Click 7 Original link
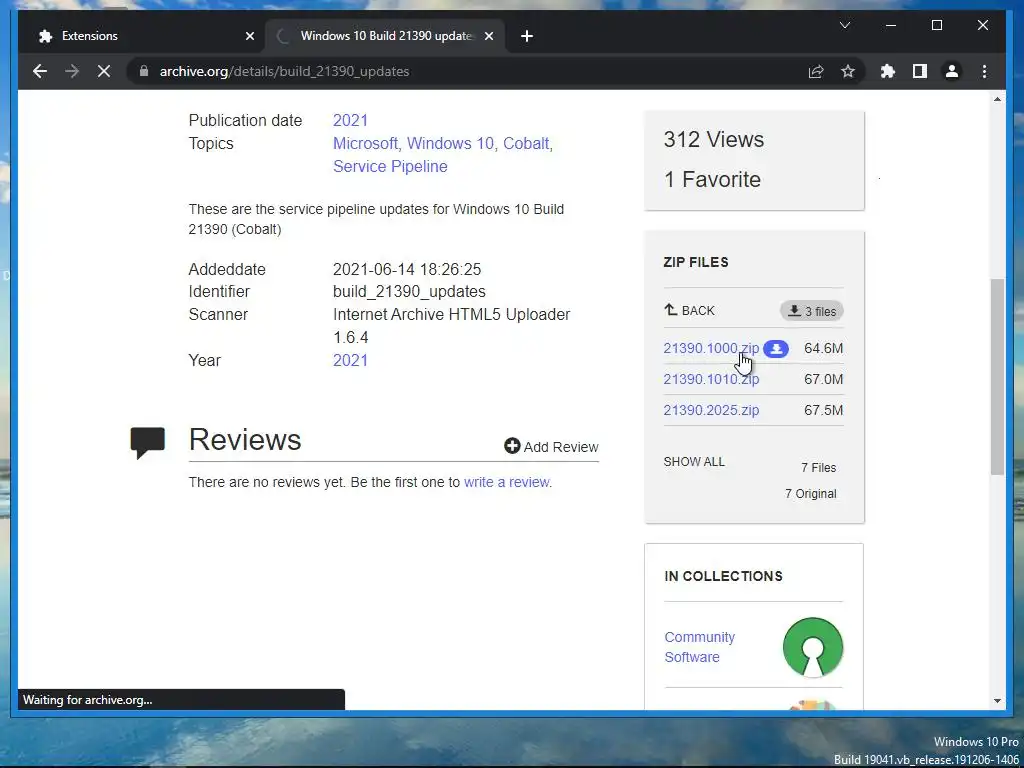 810,494
